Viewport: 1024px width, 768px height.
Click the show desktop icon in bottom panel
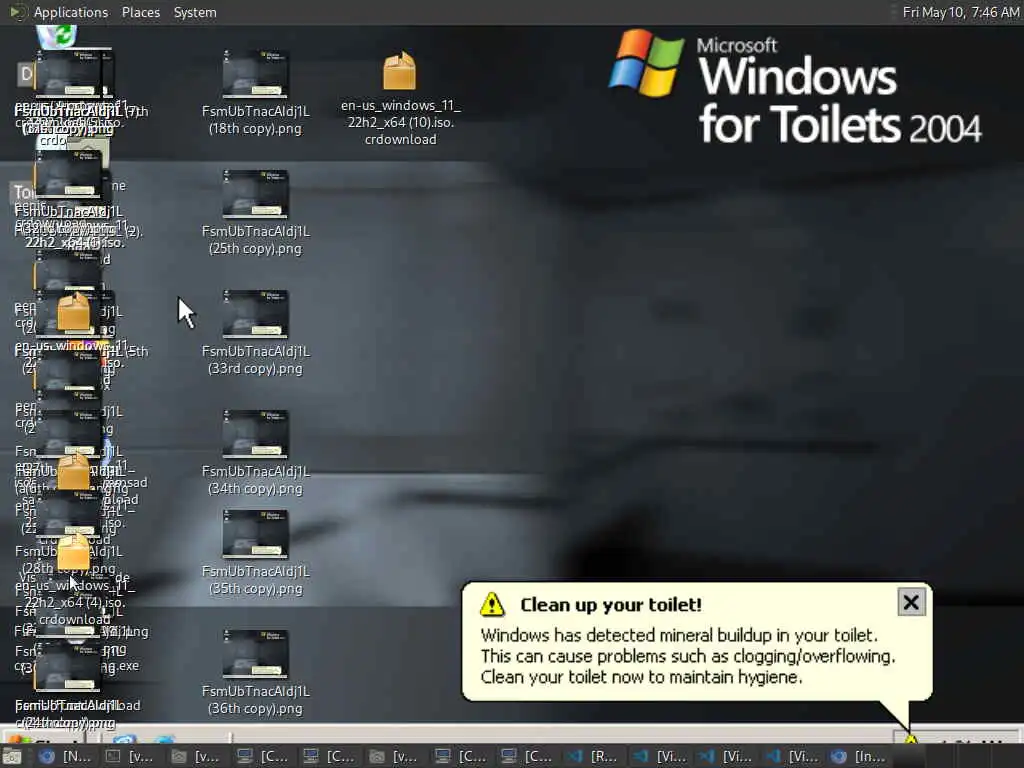pyautogui.click(x=11, y=757)
